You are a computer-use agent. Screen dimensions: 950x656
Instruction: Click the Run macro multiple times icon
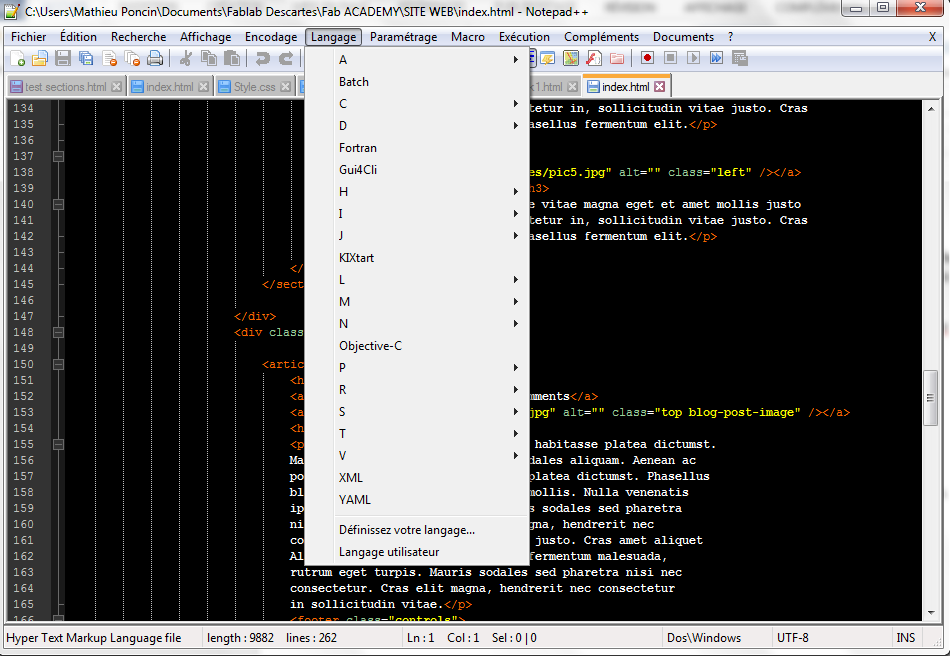pos(716,58)
